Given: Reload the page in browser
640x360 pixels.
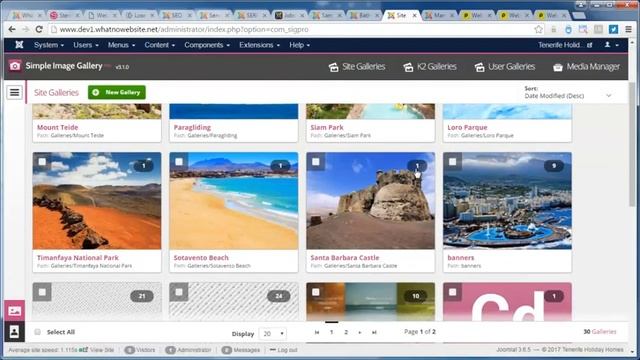Looking at the screenshot, I should tap(39, 29).
